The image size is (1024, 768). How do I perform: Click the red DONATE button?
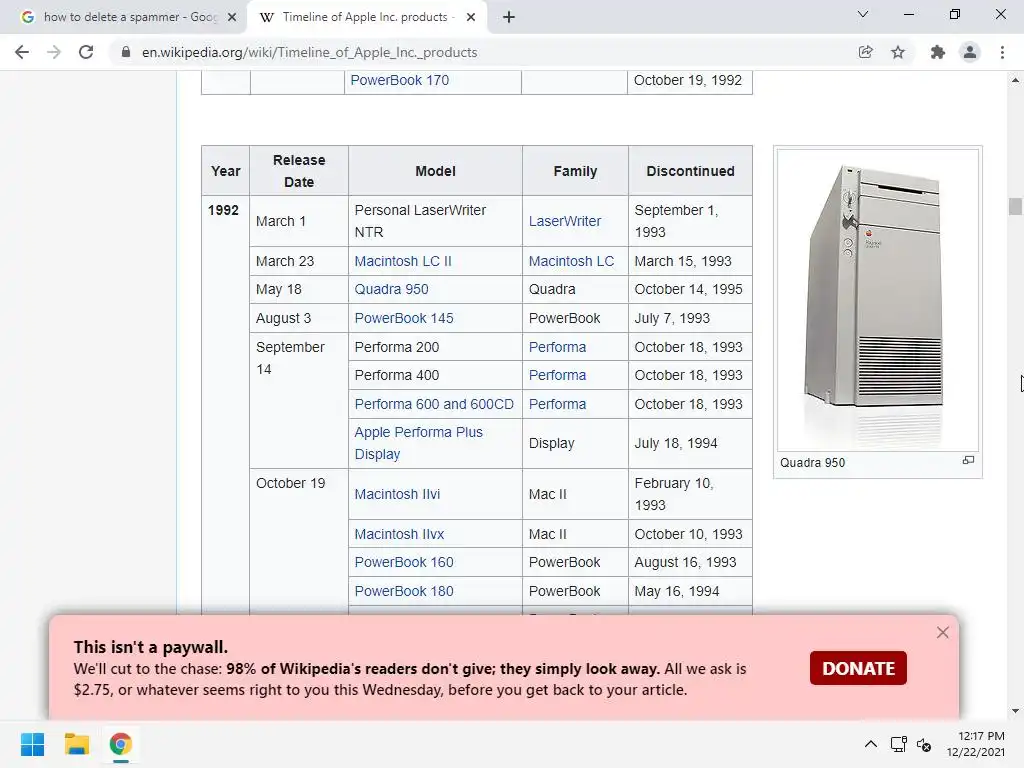[858, 668]
